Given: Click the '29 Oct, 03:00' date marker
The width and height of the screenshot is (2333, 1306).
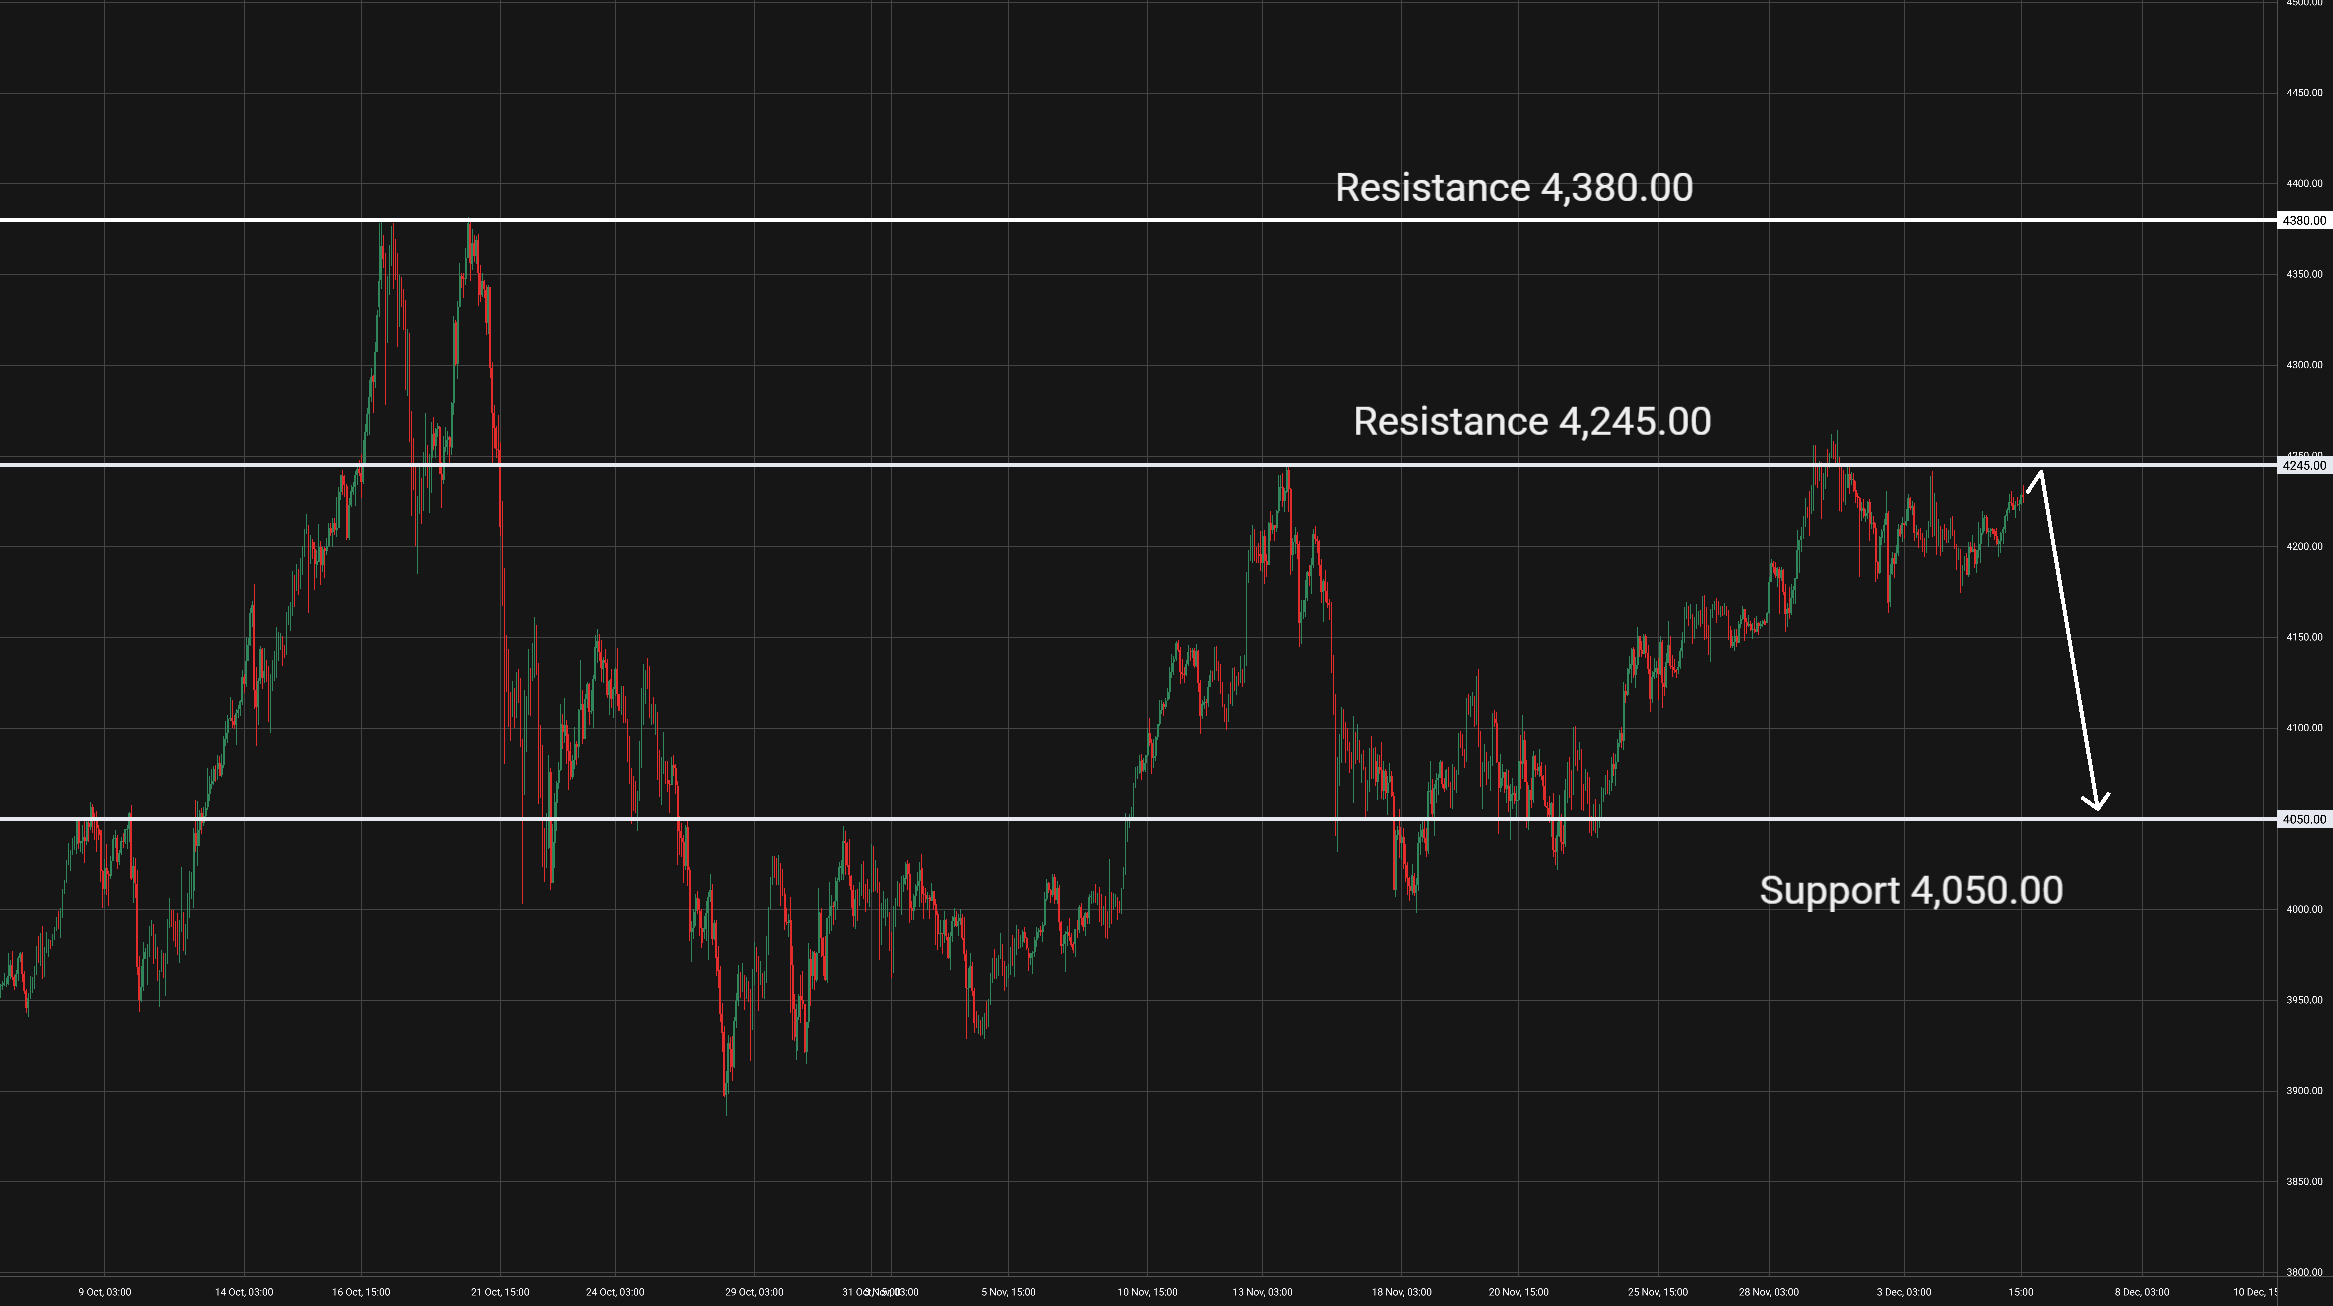Looking at the screenshot, I should [754, 1292].
